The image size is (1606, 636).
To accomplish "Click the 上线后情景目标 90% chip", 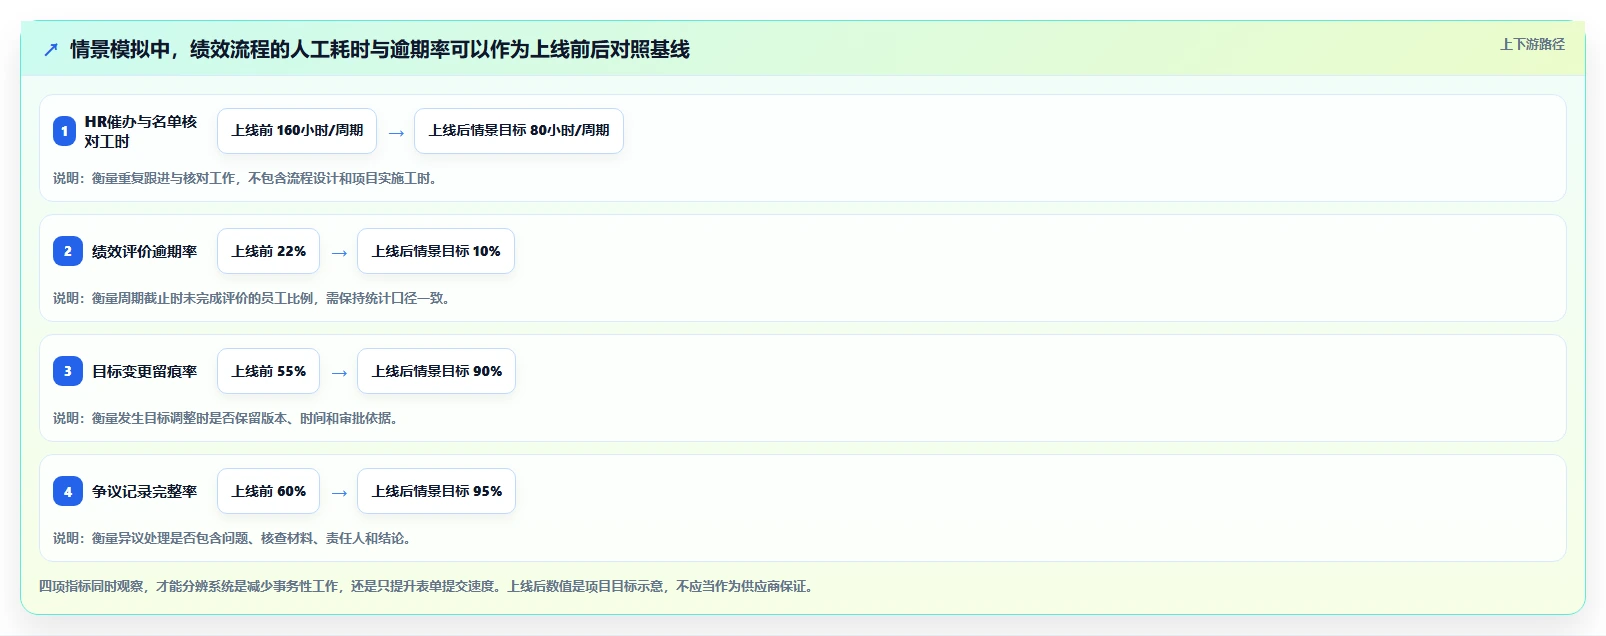I will coord(437,371).
